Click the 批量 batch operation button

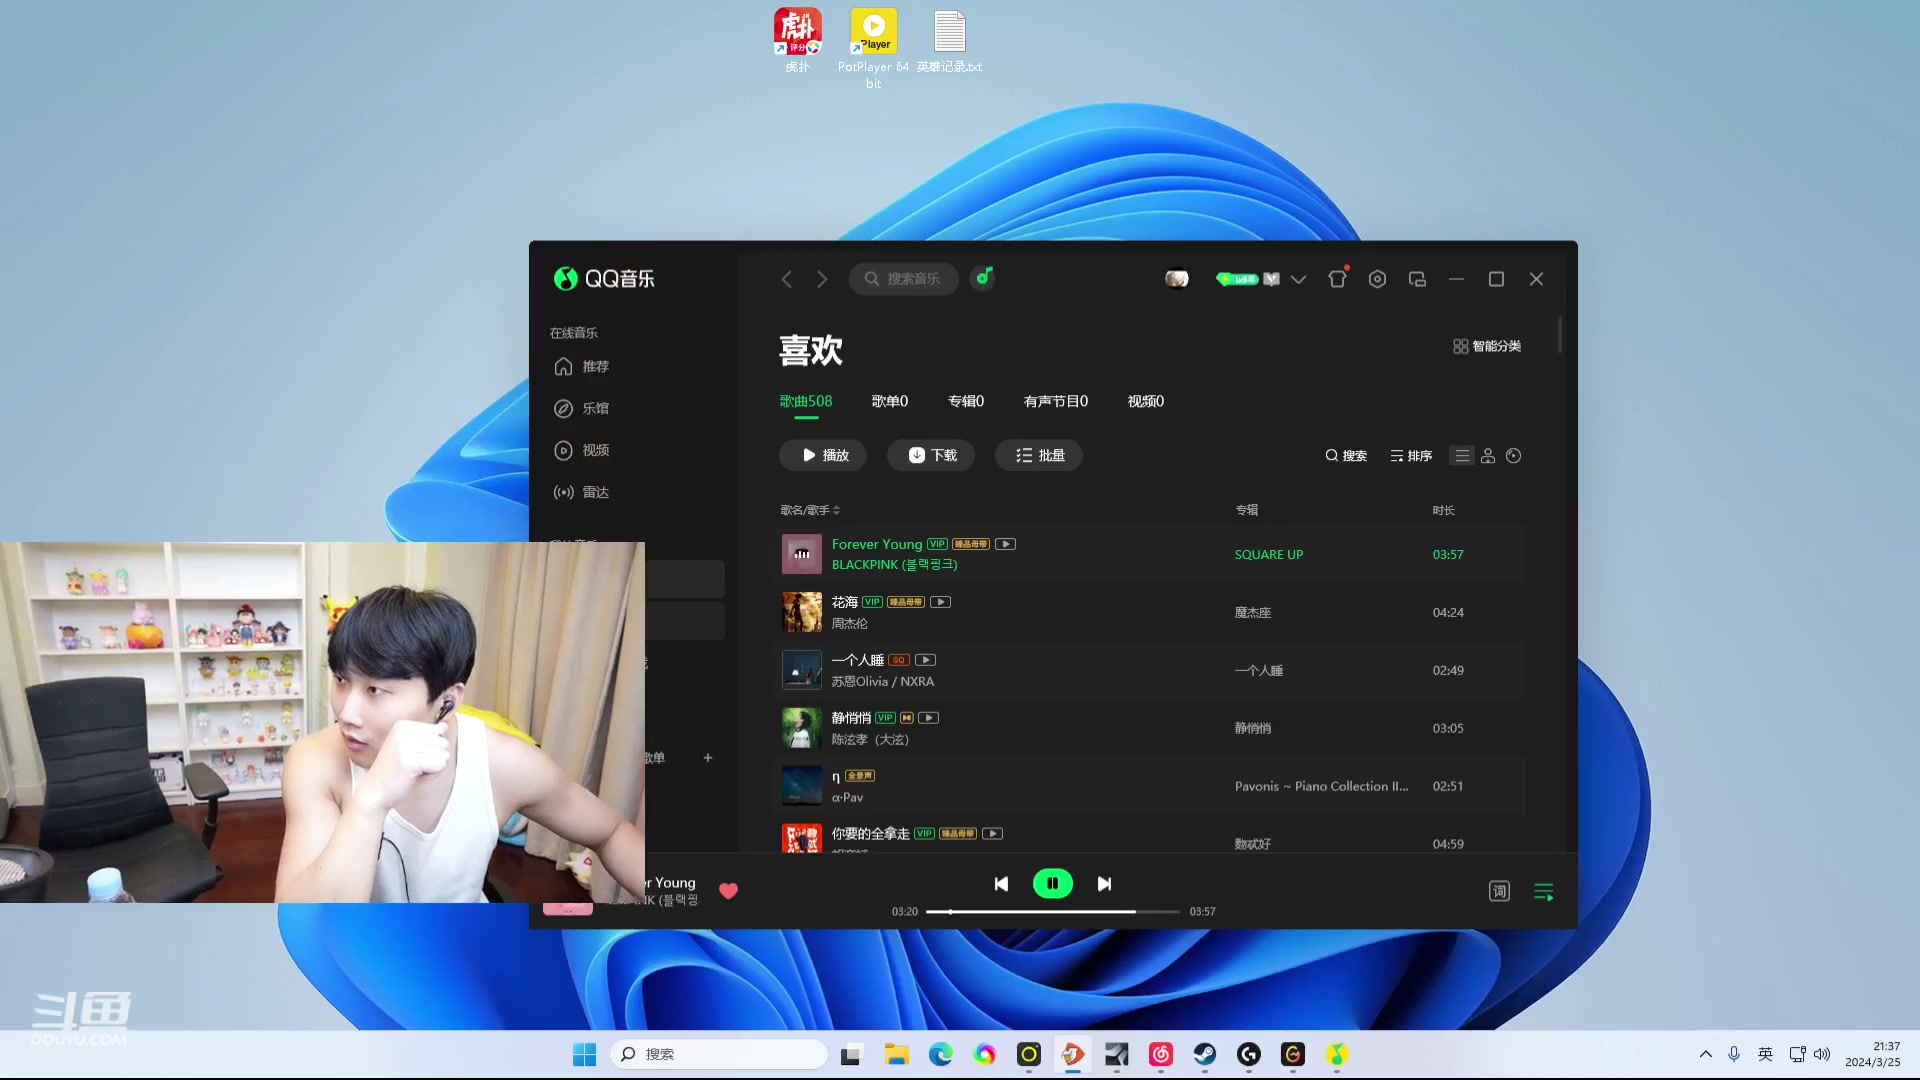[x=1039, y=455]
